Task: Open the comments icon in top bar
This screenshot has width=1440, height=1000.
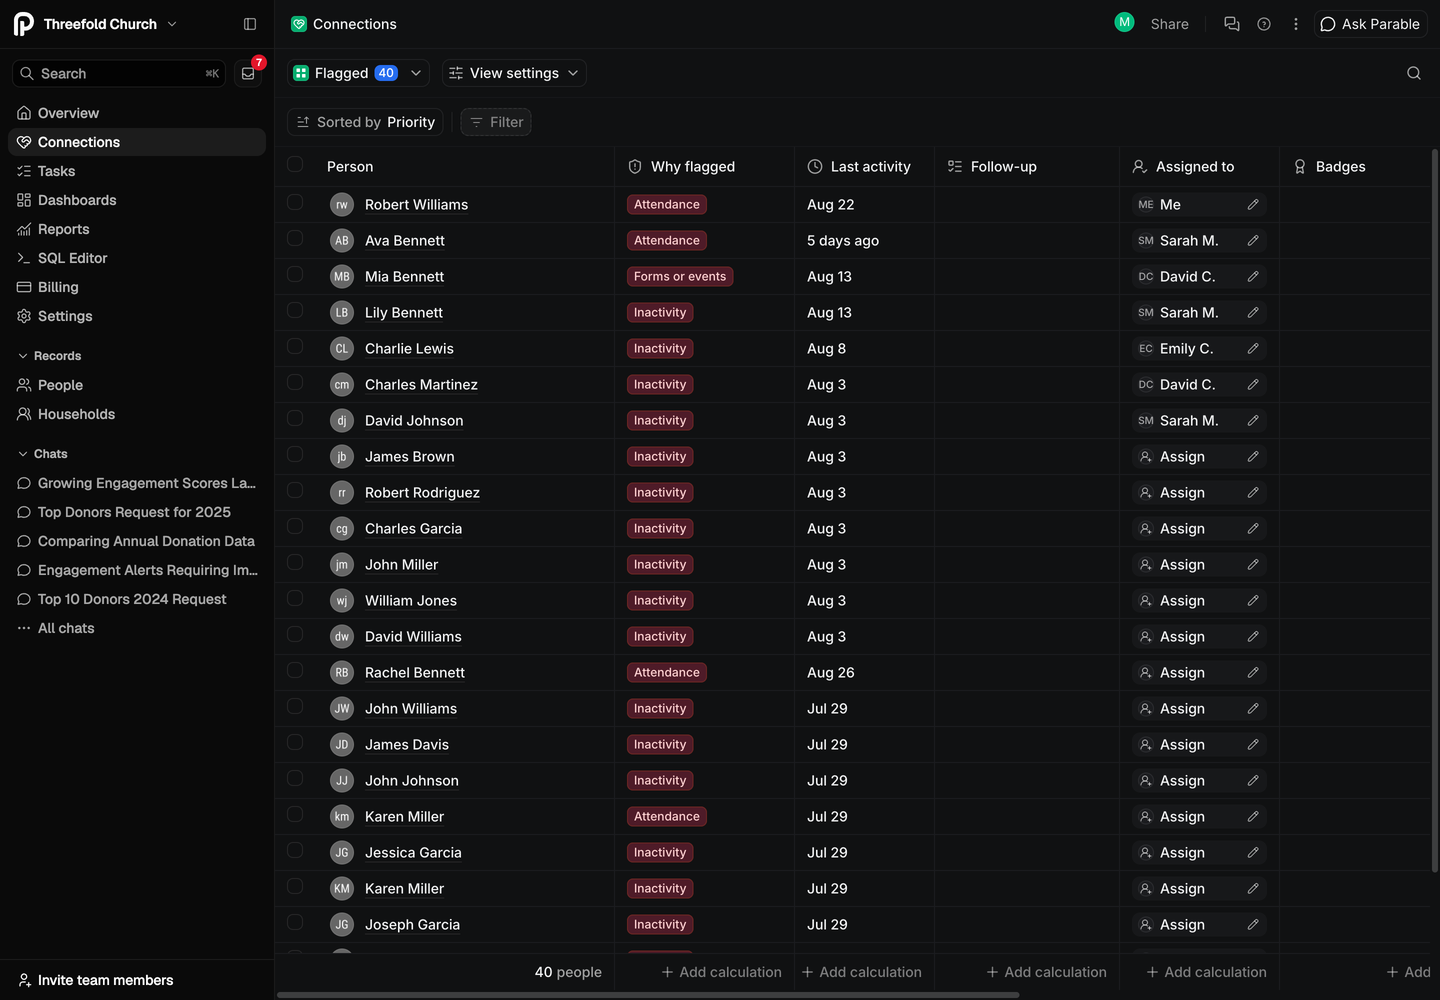Action: (1232, 24)
